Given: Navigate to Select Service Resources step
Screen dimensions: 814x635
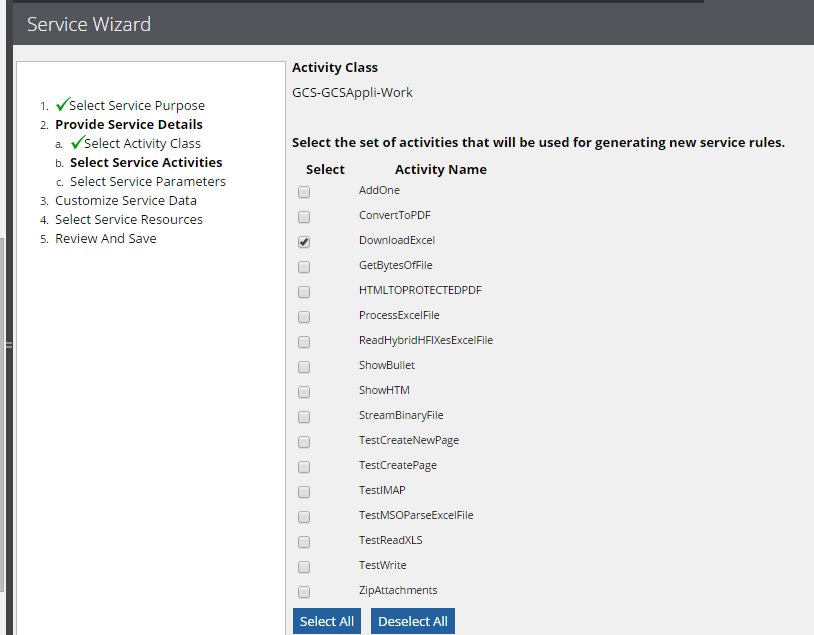Looking at the screenshot, I should [128, 219].
